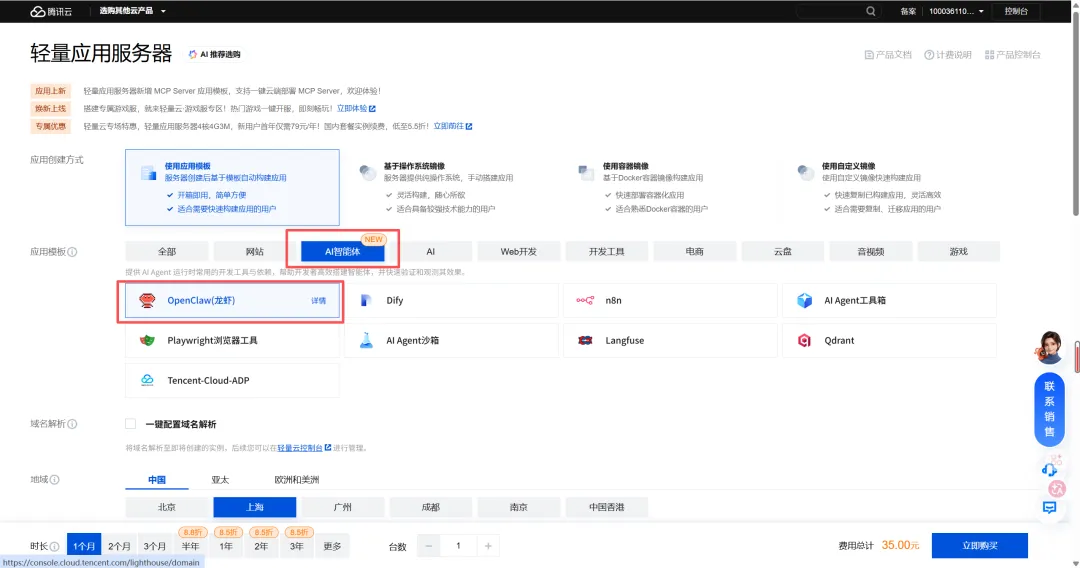Click info icon next to 时长
This screenshot has height=568, width=1080.
(54, 547)
